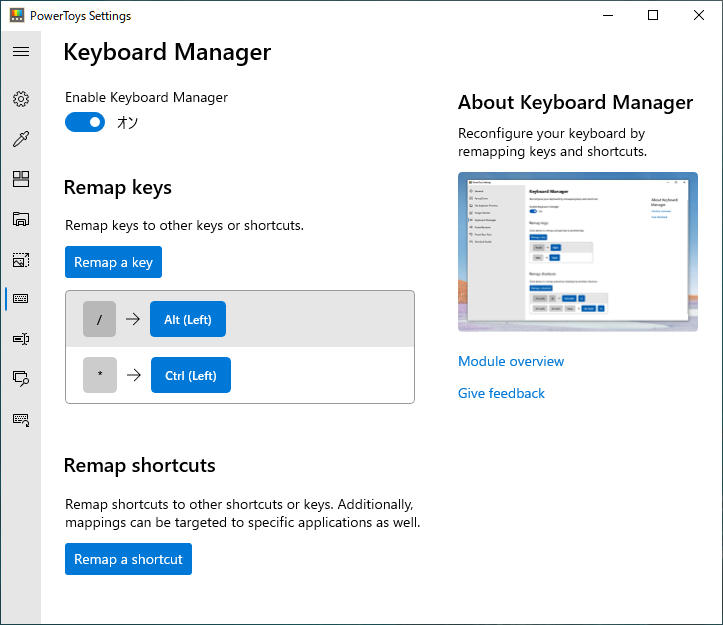723x625 pixels.
Task: Click the PowerToys app icon in title bar
Action: (17, 15)
